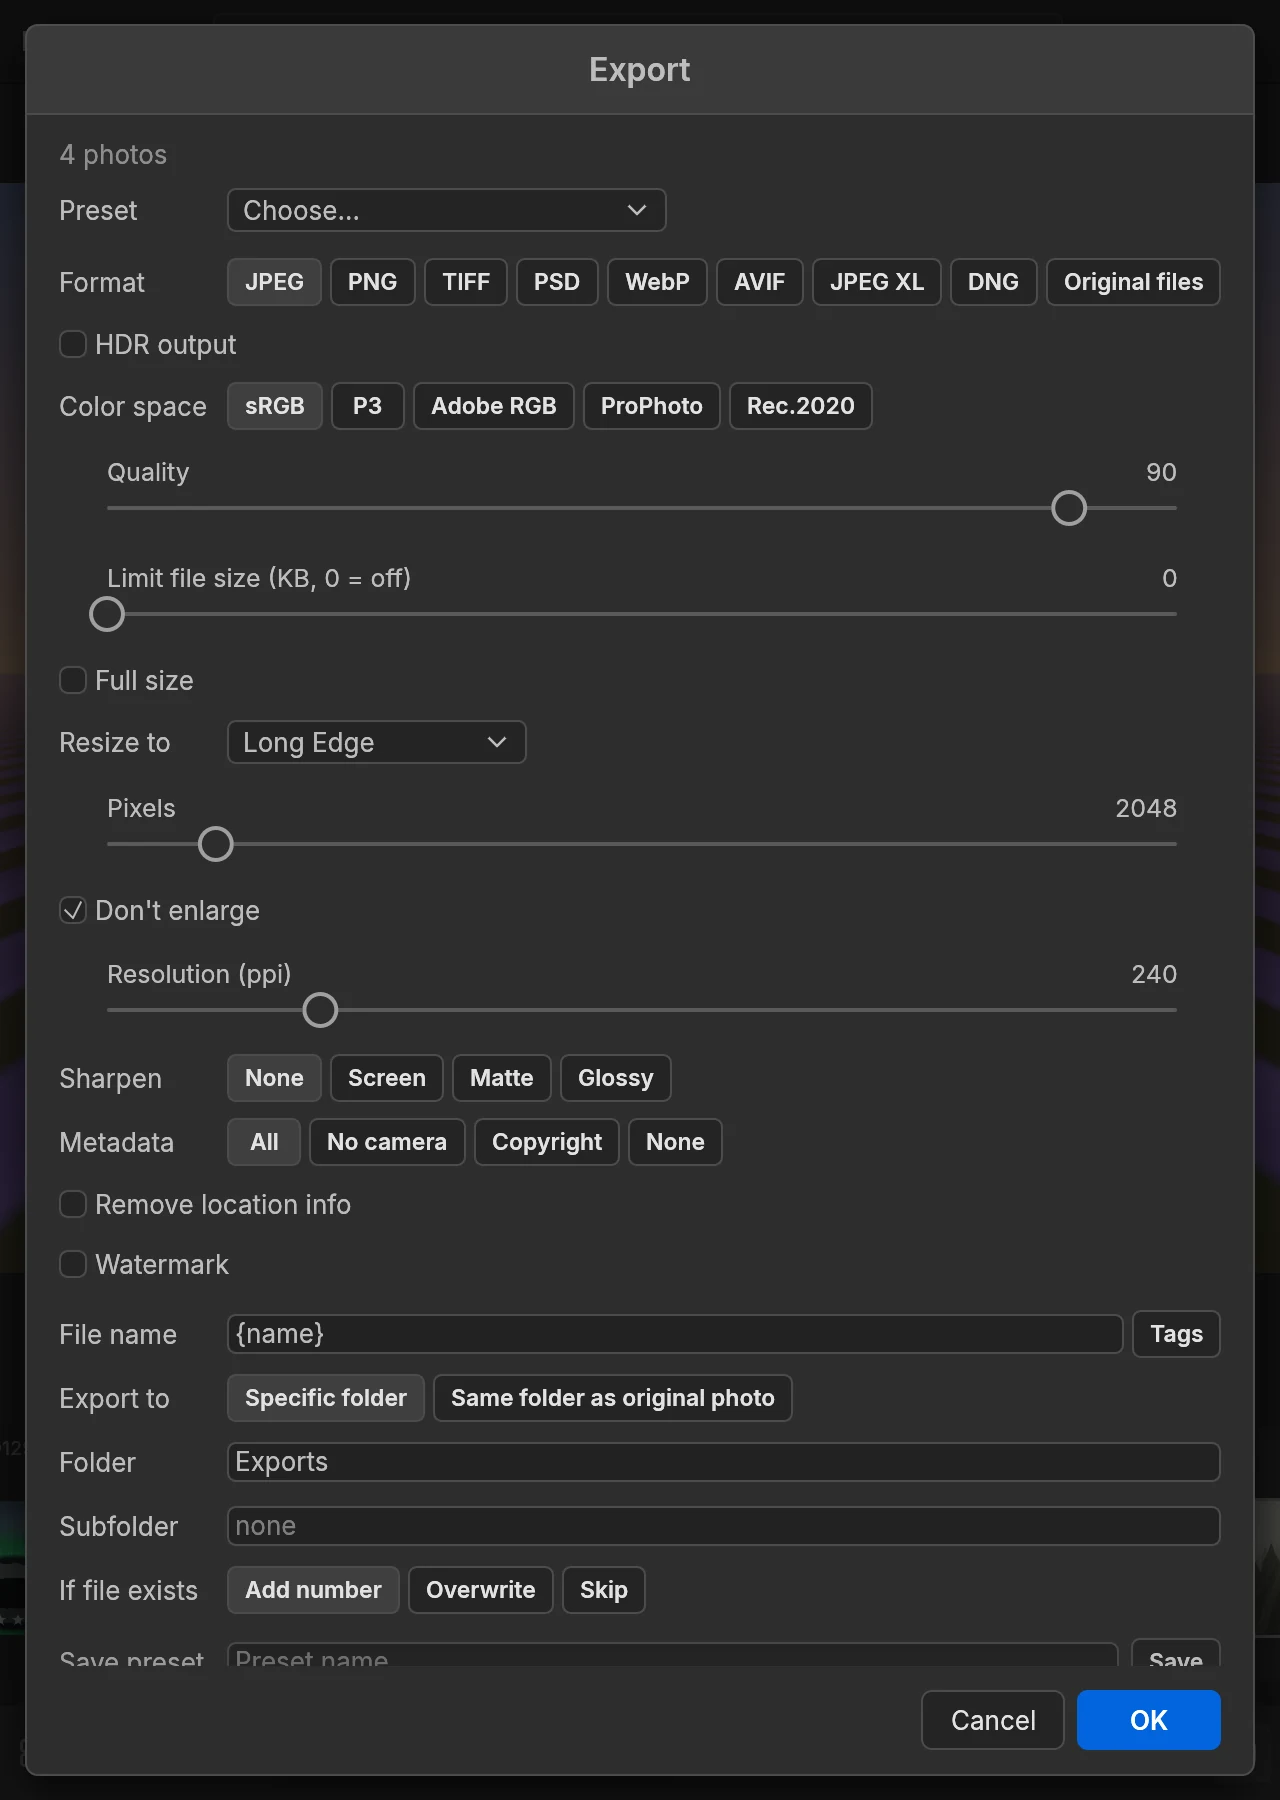Viewport: 1280px width, 1800px height.
Task: Select Glossy sharpening
Action: [x=616, y=1078]
